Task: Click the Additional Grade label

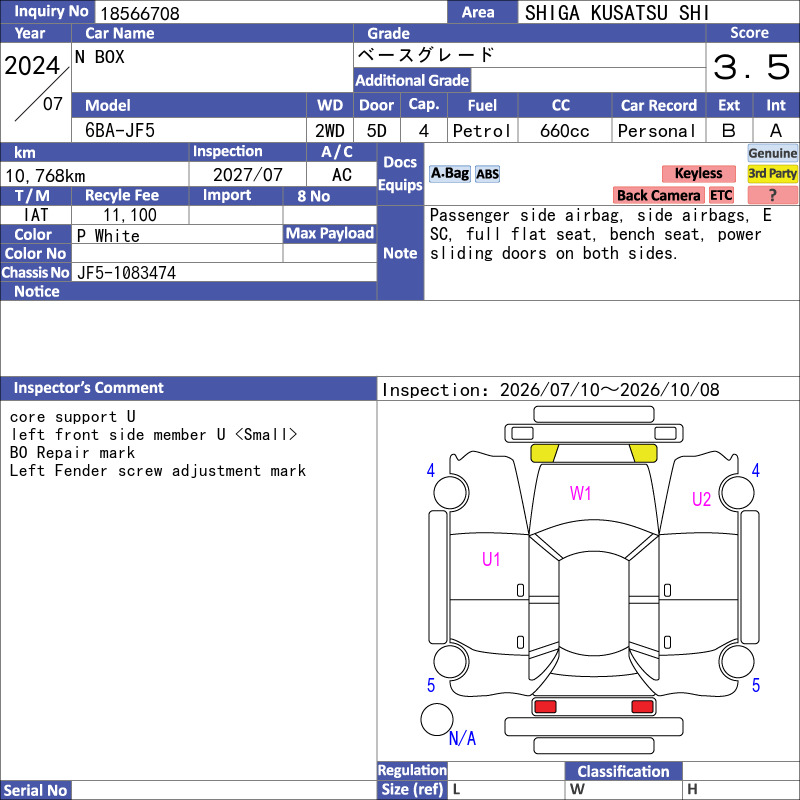Action: tap(412, 80)
